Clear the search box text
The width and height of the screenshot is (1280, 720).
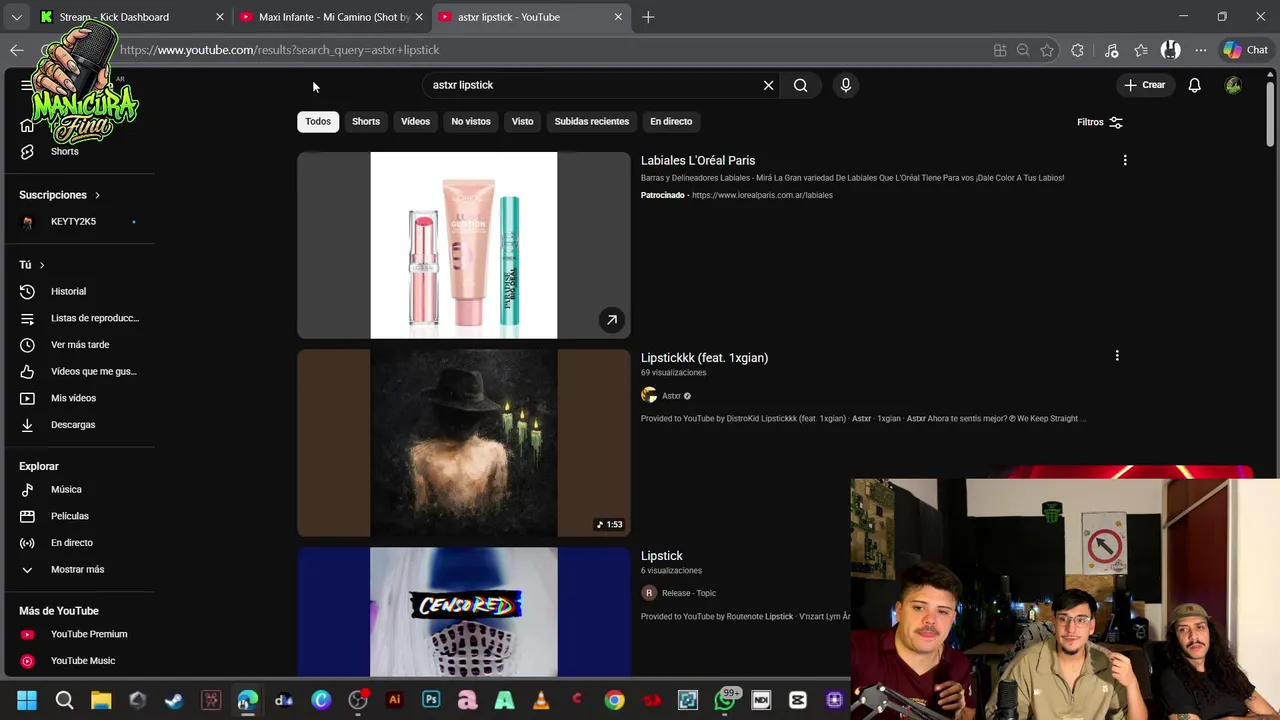click(x=768, y=85)
